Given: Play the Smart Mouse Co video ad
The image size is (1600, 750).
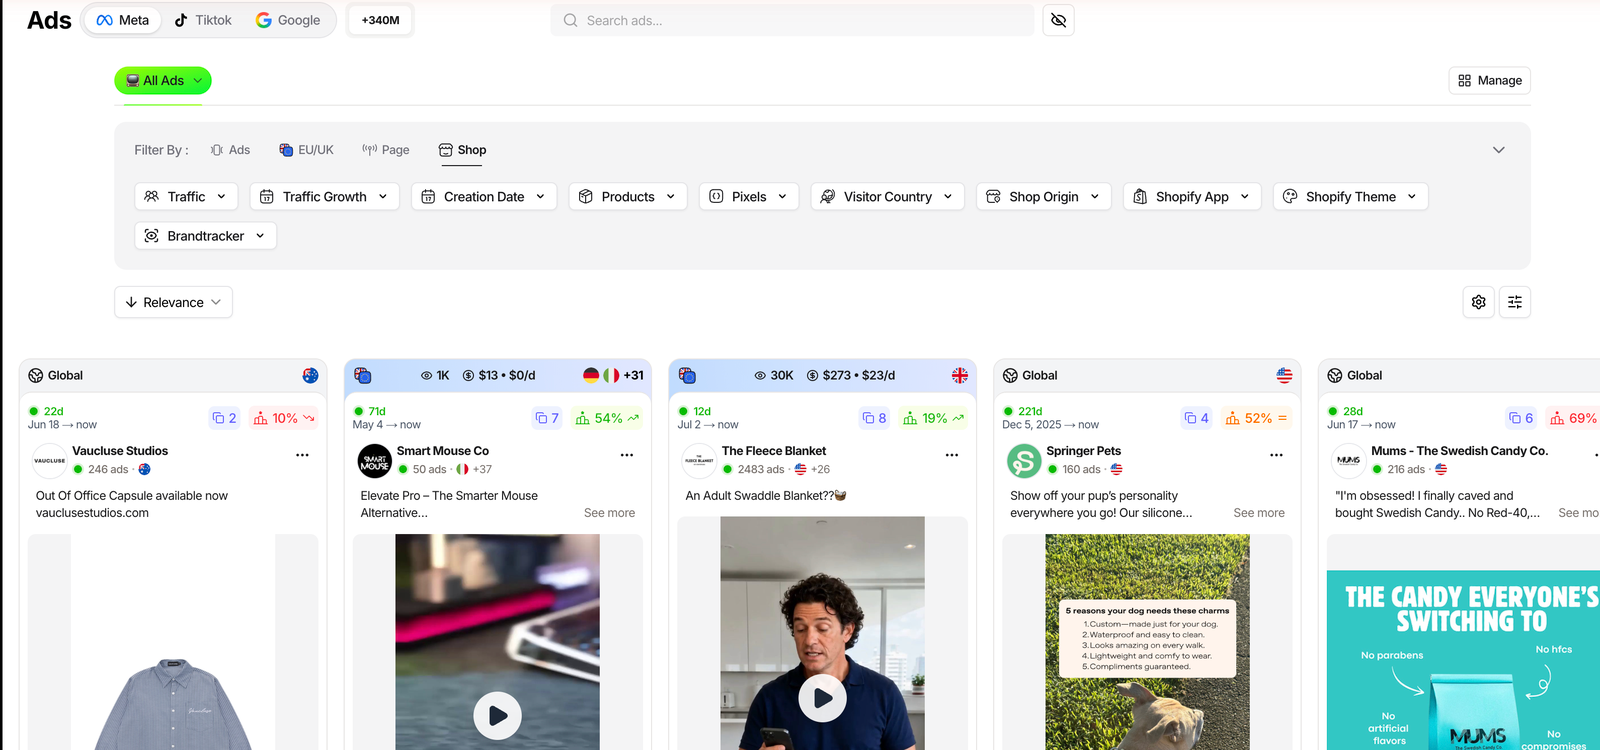Looking at the screenshot, I should pyautogui.click(x=497, y=716).
